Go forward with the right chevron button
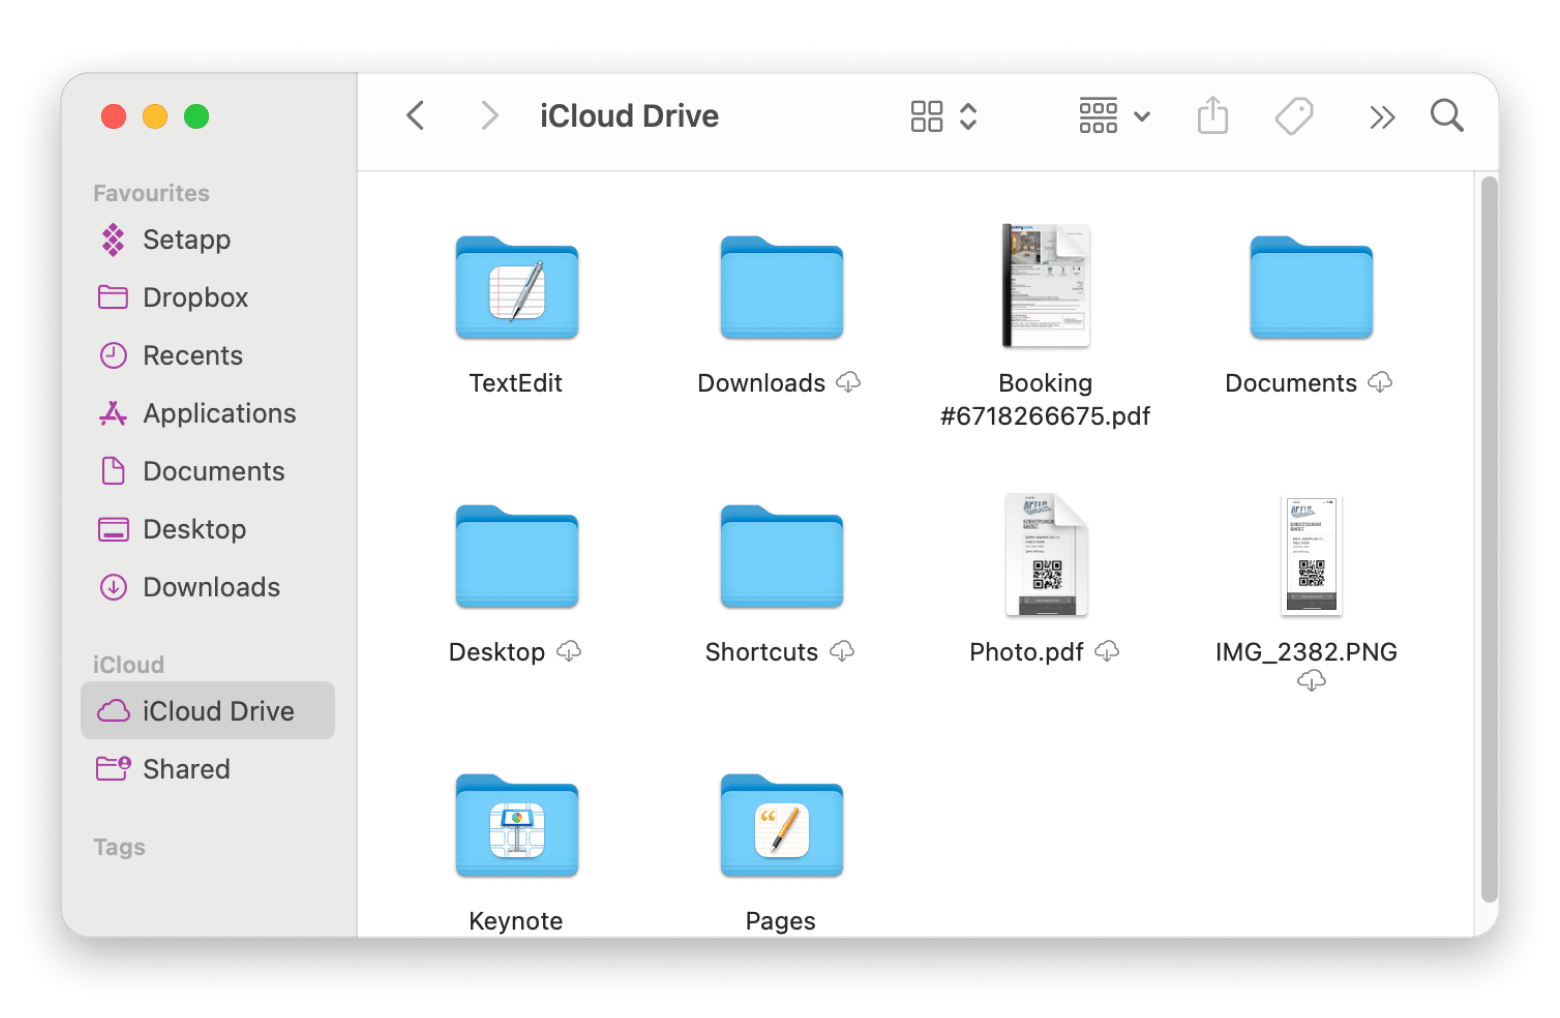 (489, 116)
